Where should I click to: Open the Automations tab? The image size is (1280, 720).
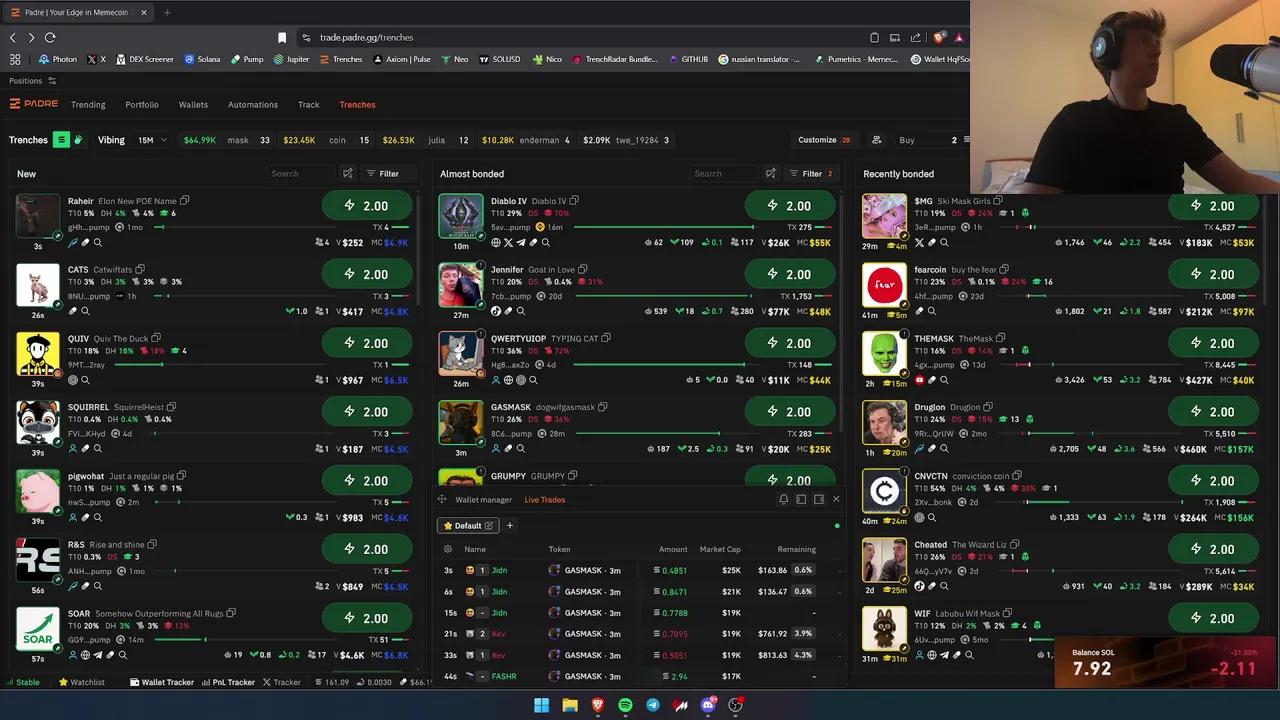pyautogui.click(x=253, y=105)
